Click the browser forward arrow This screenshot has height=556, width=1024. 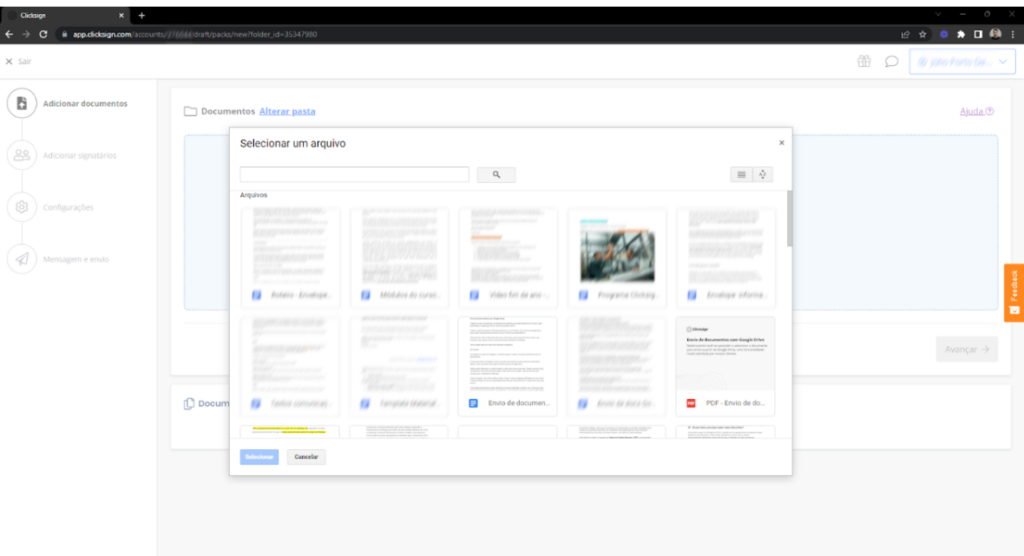26,34
